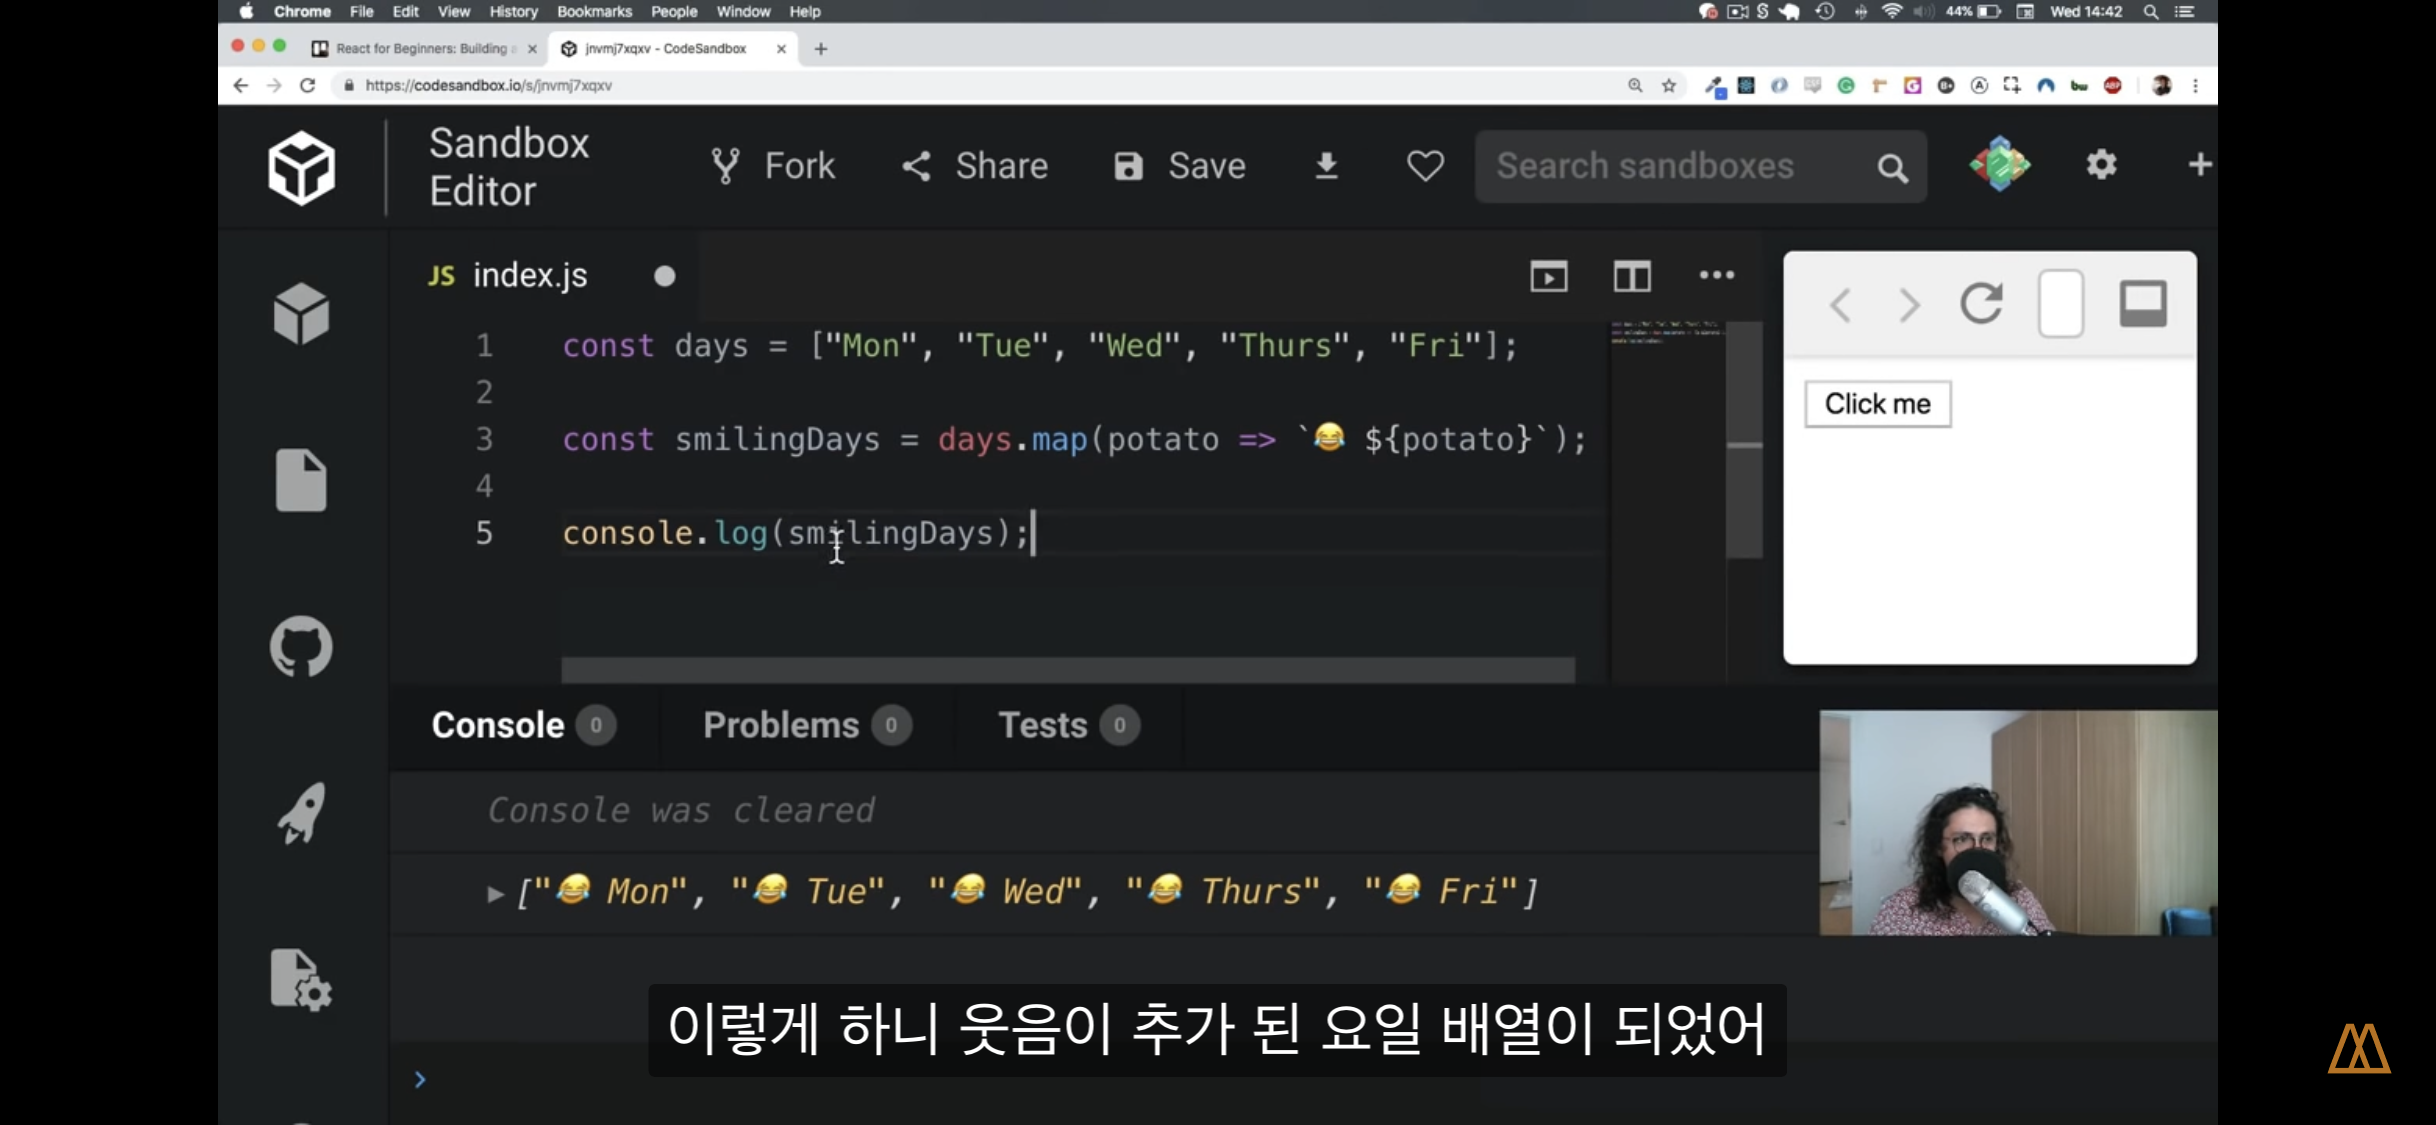This screenshot has width=2436, height=1125.
Task: Select the React for Beginners browser tab
Action: click(424, 48)
